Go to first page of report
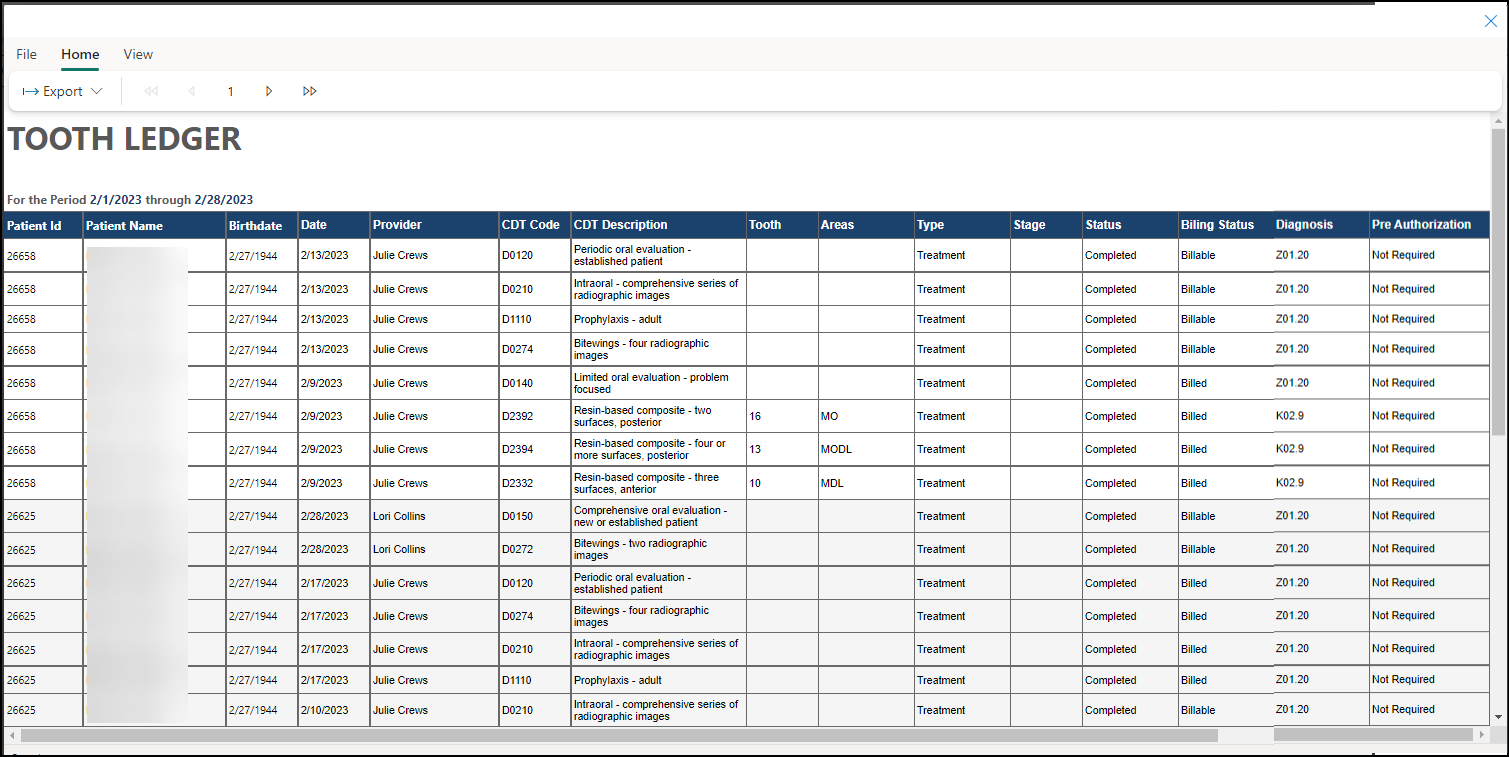This screenshot has height=757, width=1509. (x=151, y=91)
